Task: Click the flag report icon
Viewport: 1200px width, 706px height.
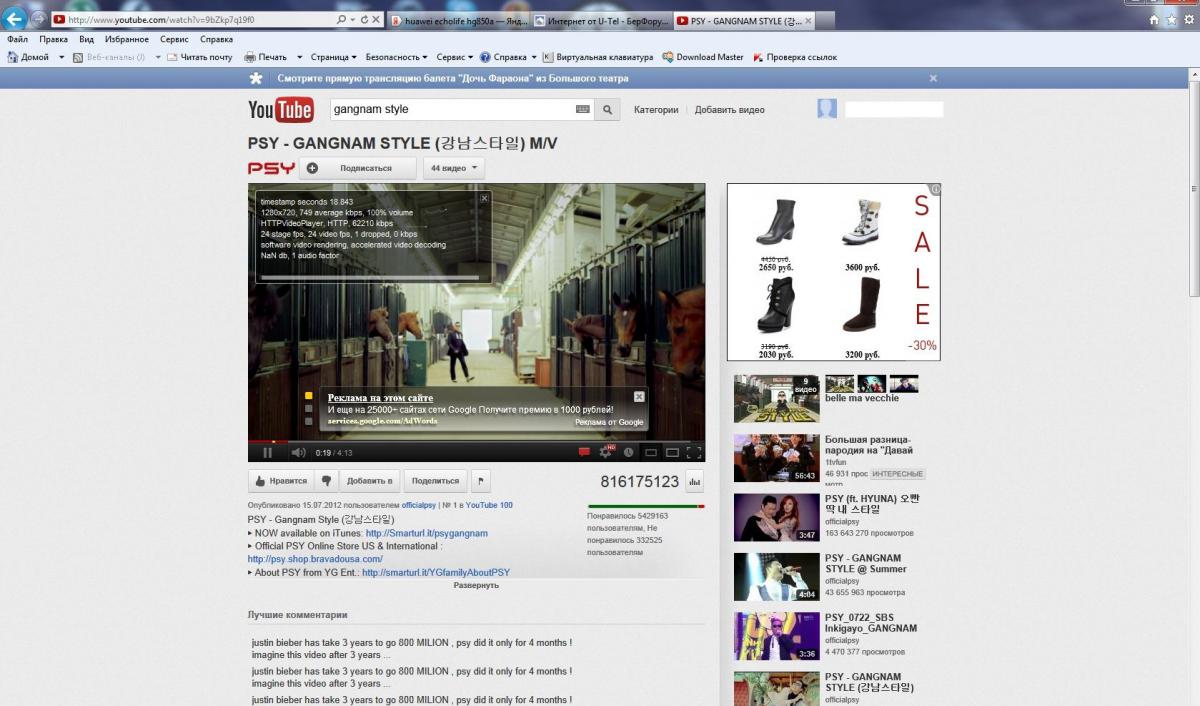Action: coord(481,481)
